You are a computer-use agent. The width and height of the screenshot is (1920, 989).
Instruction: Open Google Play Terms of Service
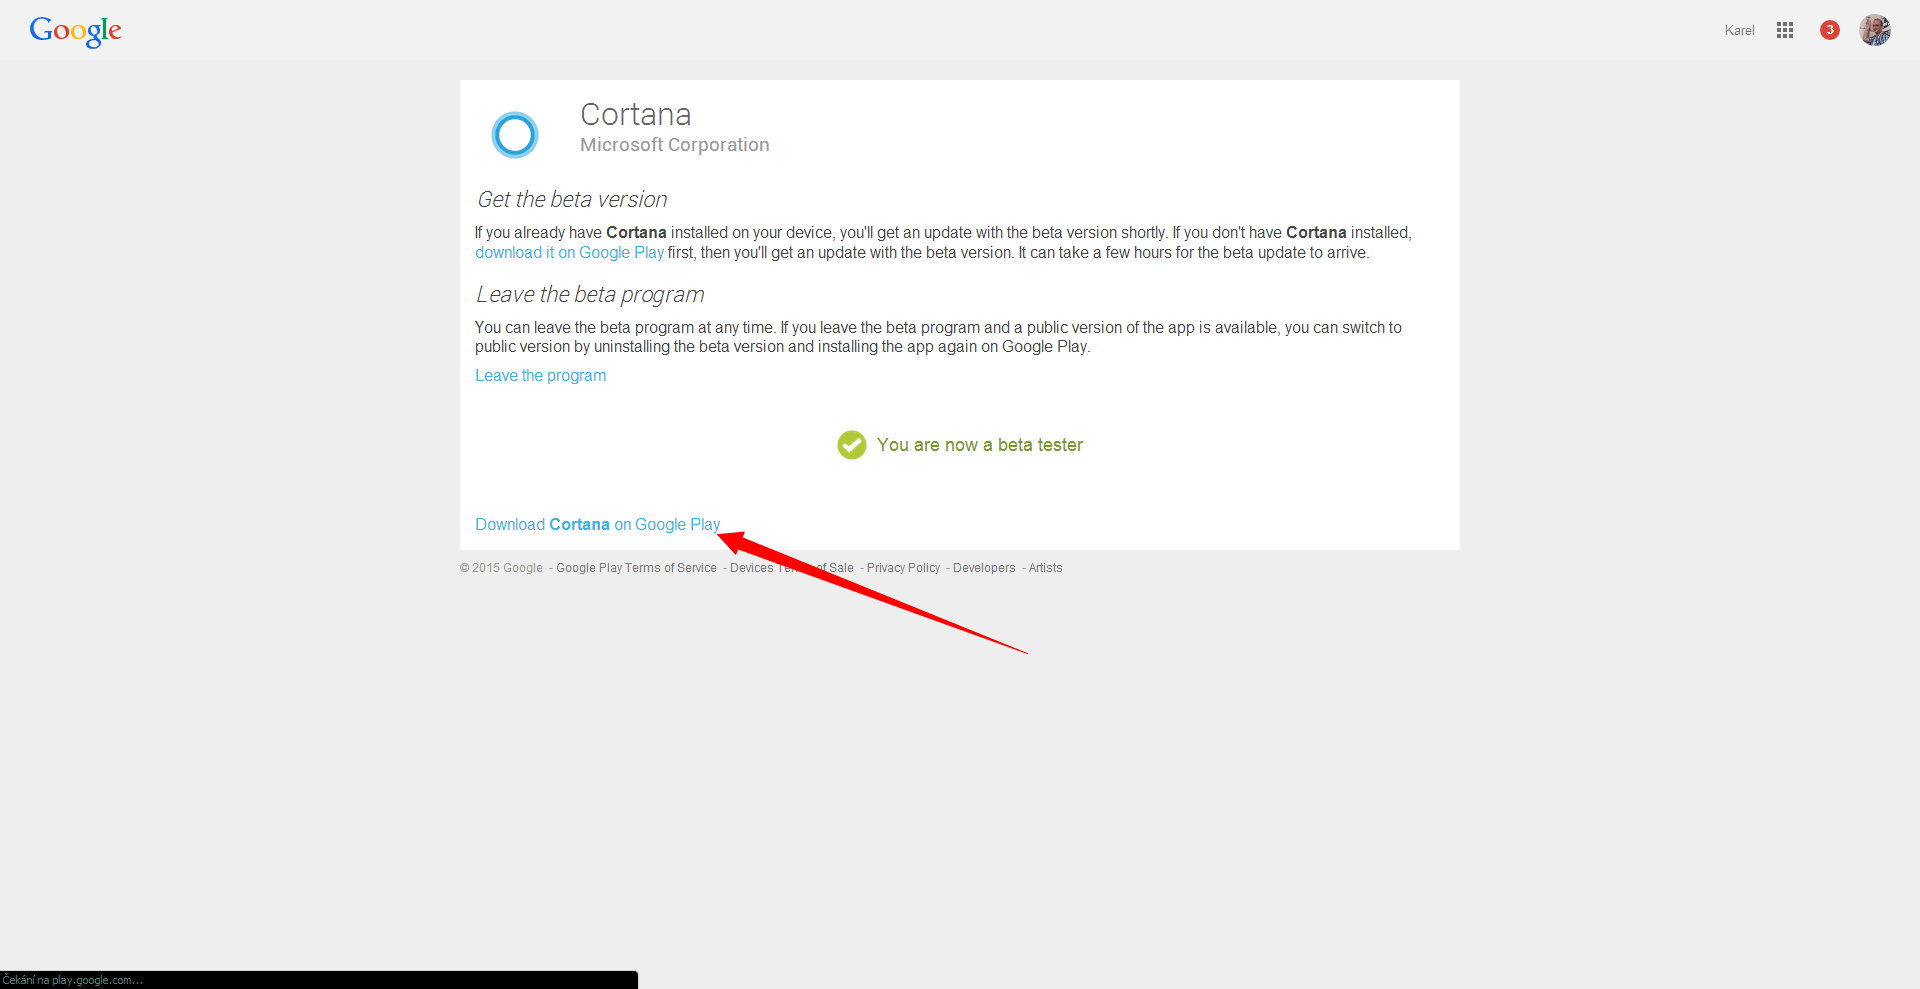pyautogui.click(x=636, y=568)
